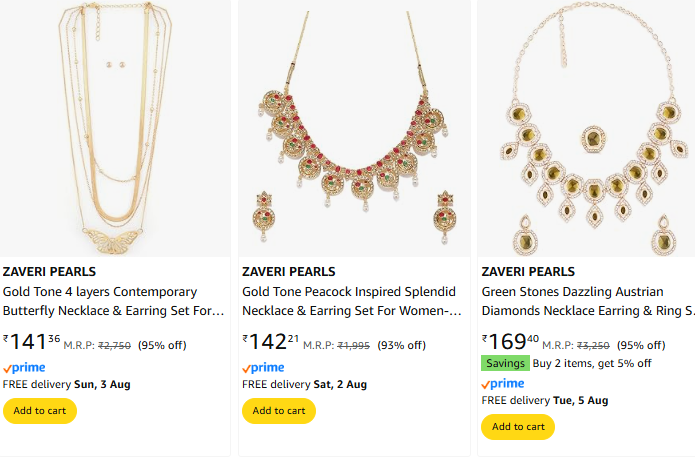Click the struck-through M.R.P. ₹3,250
Viewport: 695px width, 460px height.
pos(592,346)
